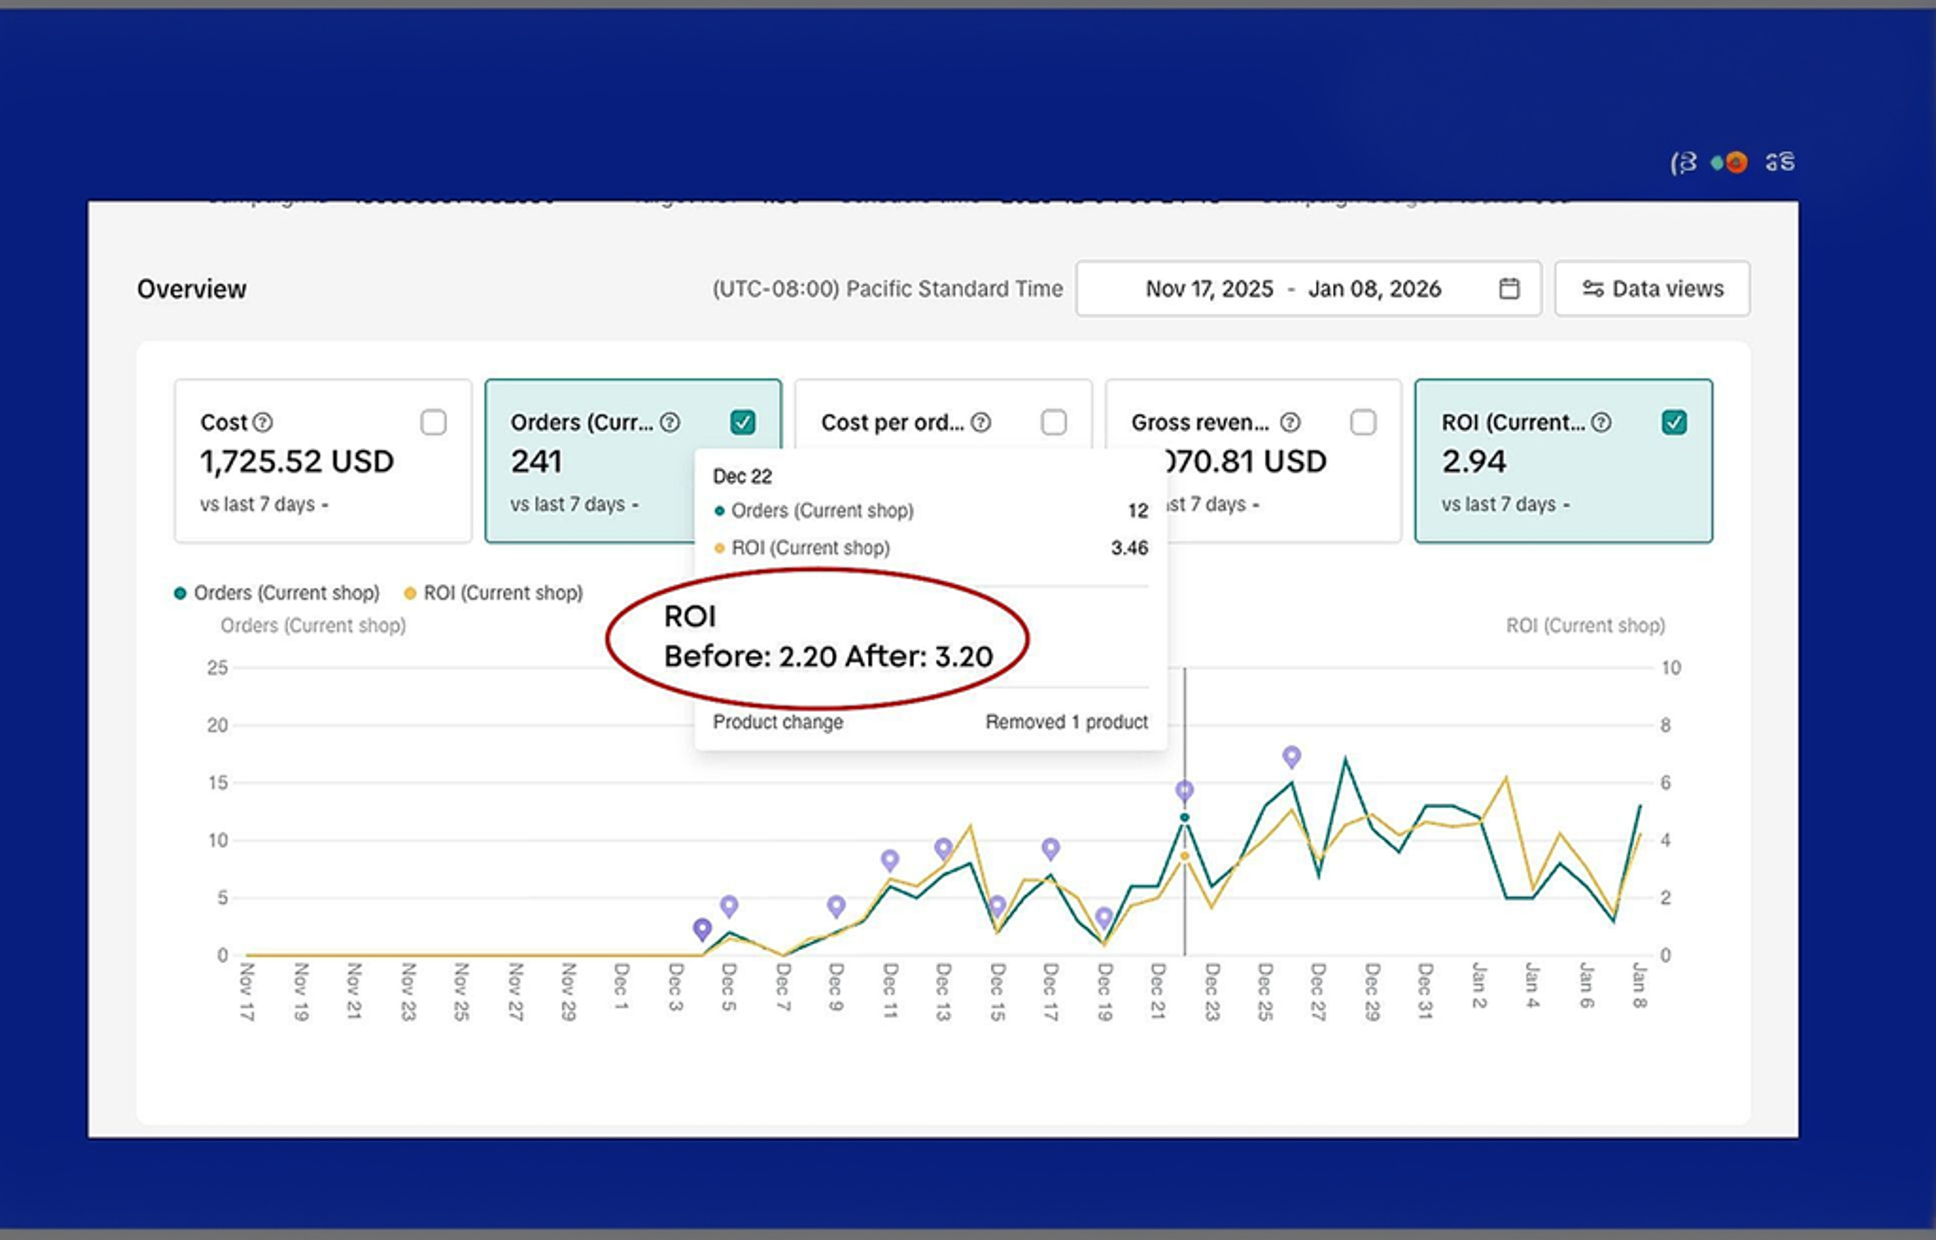Click the Cost per order help icon
Viewport: 1936px width, 1240px height.
(981, 422)
